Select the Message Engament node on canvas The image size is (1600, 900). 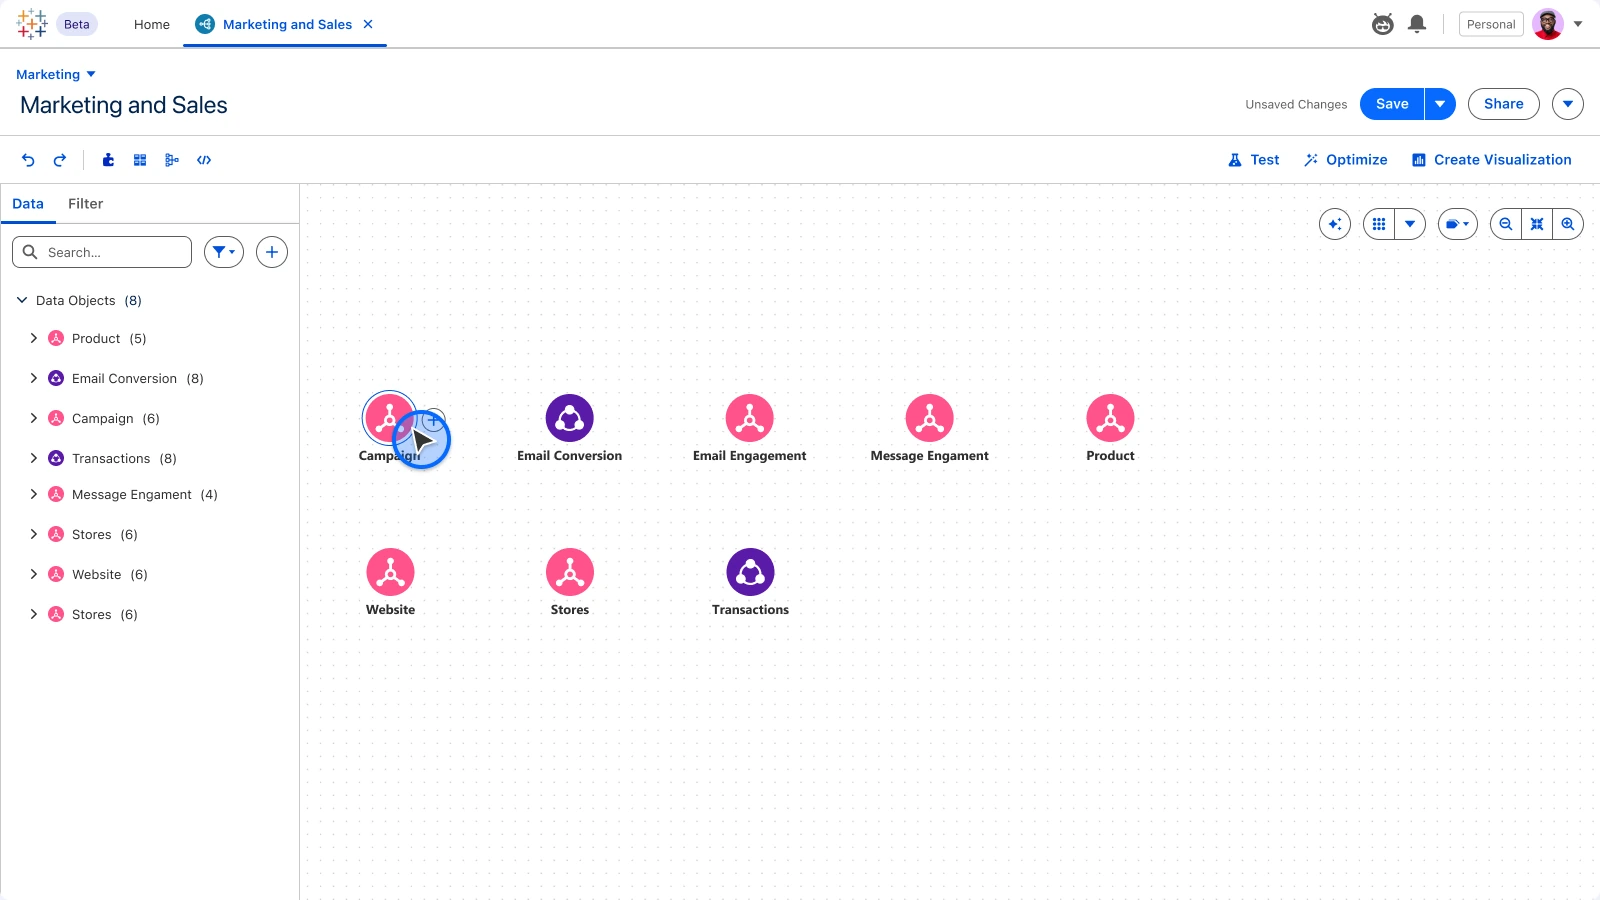pyautogui.click(x=930, y=418)
